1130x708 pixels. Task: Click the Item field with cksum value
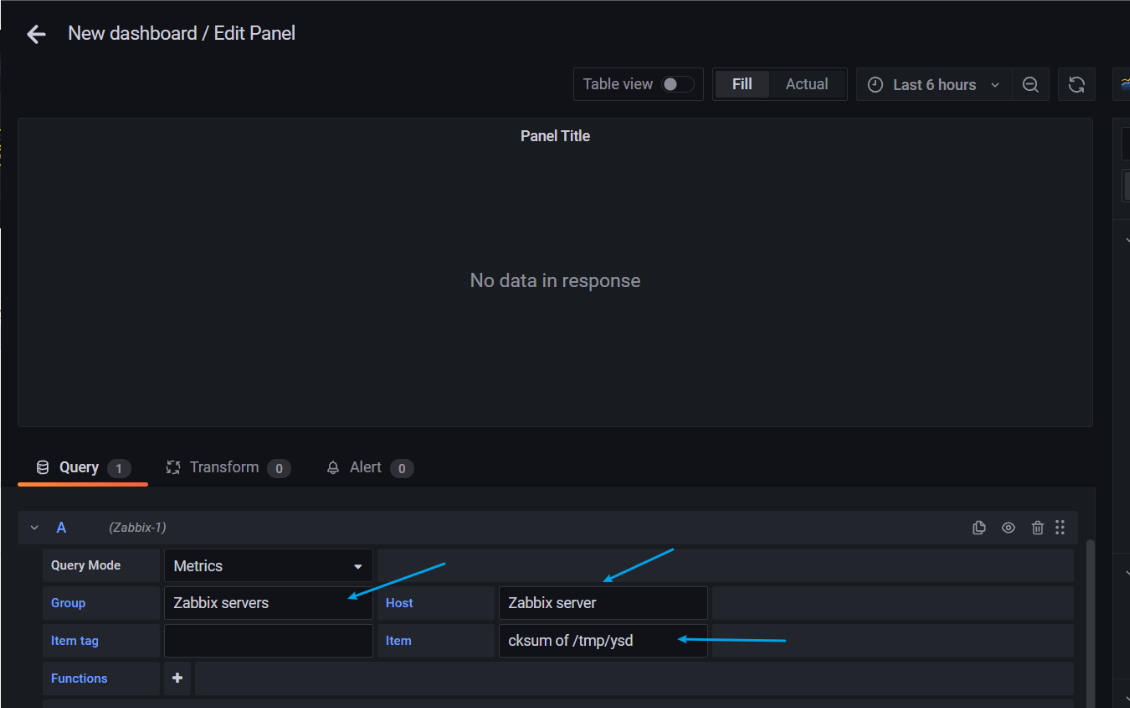pyautogui.click(x=602, y=641)
